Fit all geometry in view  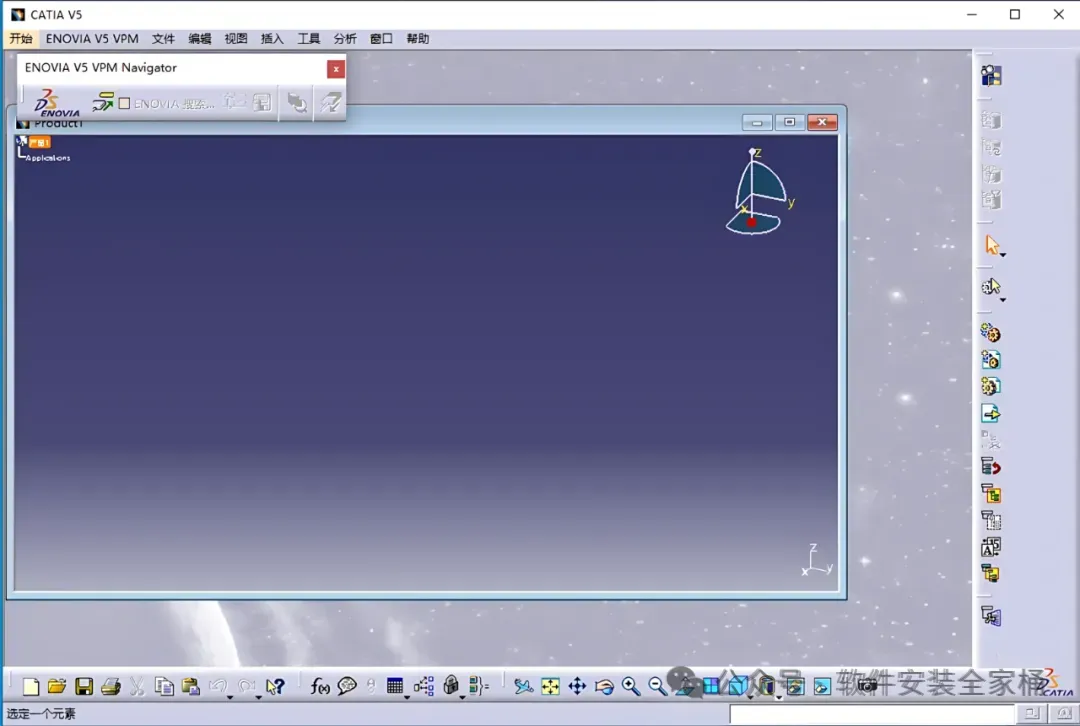tap(550, 686)
